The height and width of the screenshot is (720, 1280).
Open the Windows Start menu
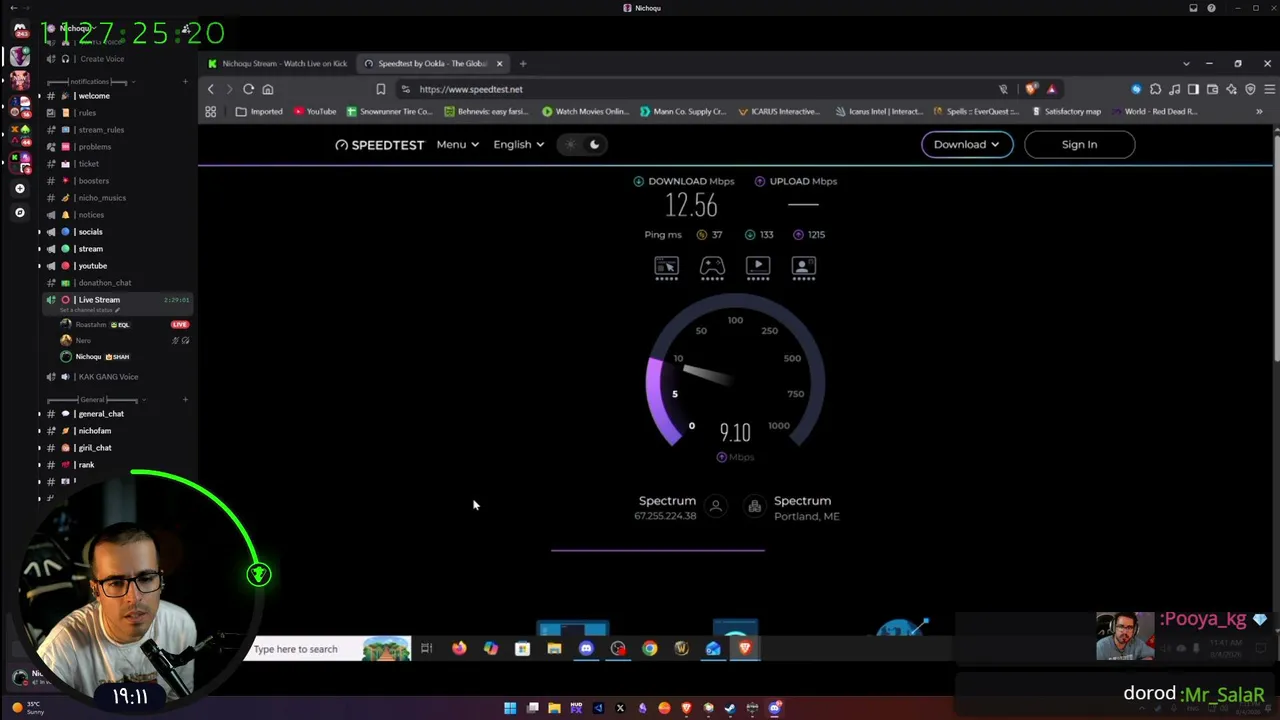click(510, 708)
